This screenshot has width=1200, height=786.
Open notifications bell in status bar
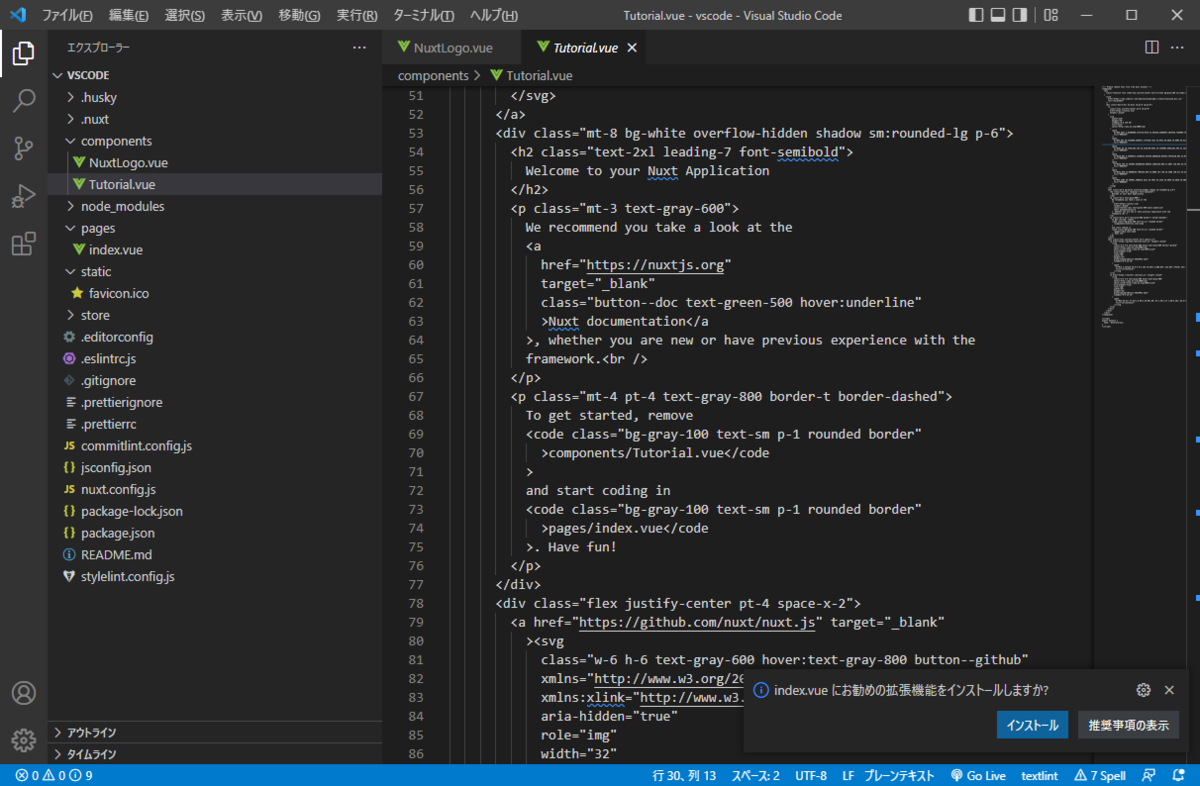1180,775
